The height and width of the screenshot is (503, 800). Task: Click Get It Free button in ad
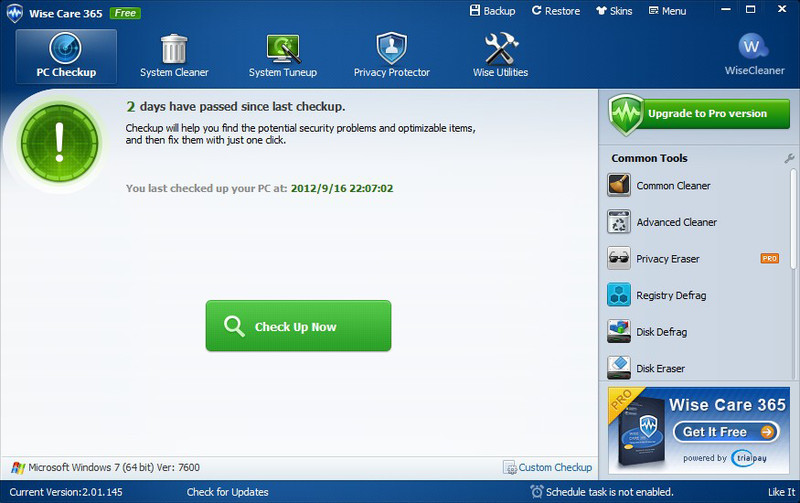point(727,432)
